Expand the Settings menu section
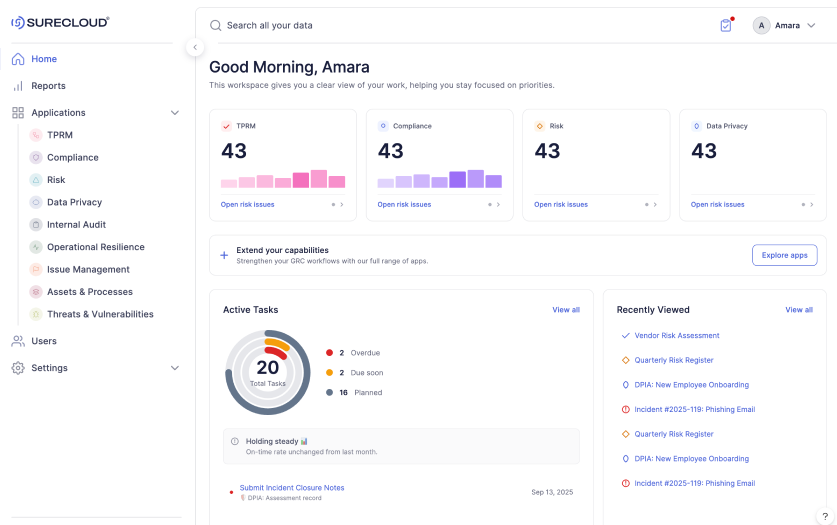The height and width of the screenshot is (525, 837). coord(175,368)
